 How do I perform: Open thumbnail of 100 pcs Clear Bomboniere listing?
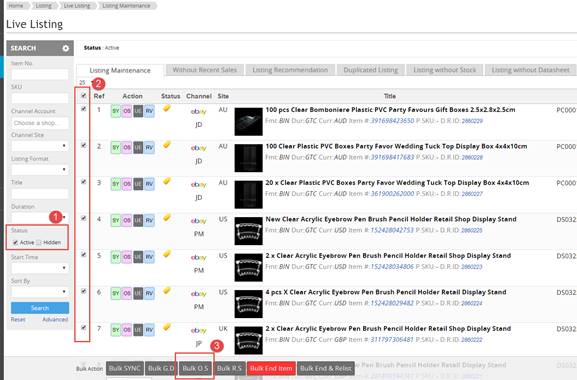point(248,122)
